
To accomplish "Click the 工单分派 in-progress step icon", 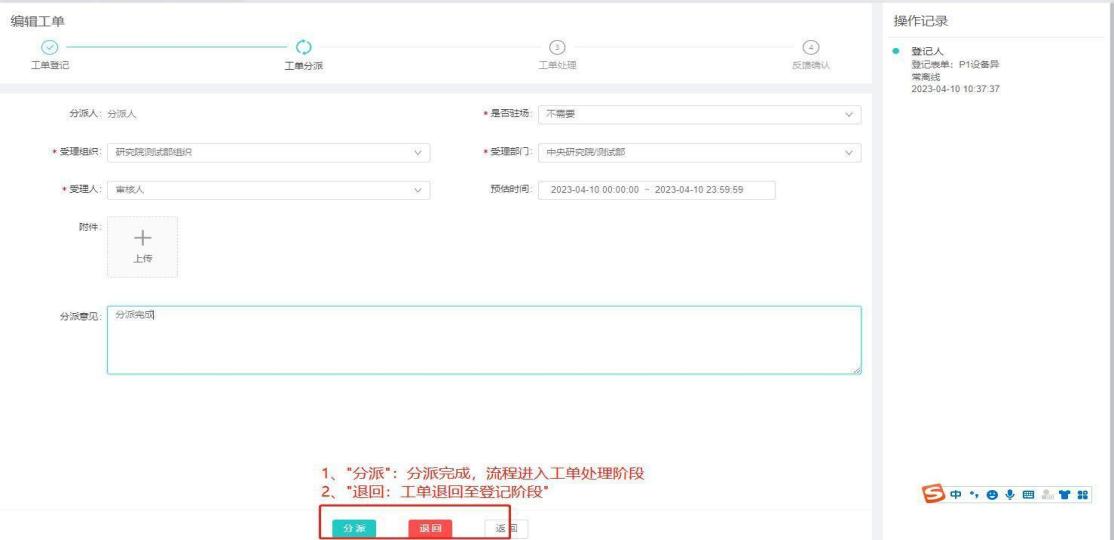I will [x=304, y=47].
